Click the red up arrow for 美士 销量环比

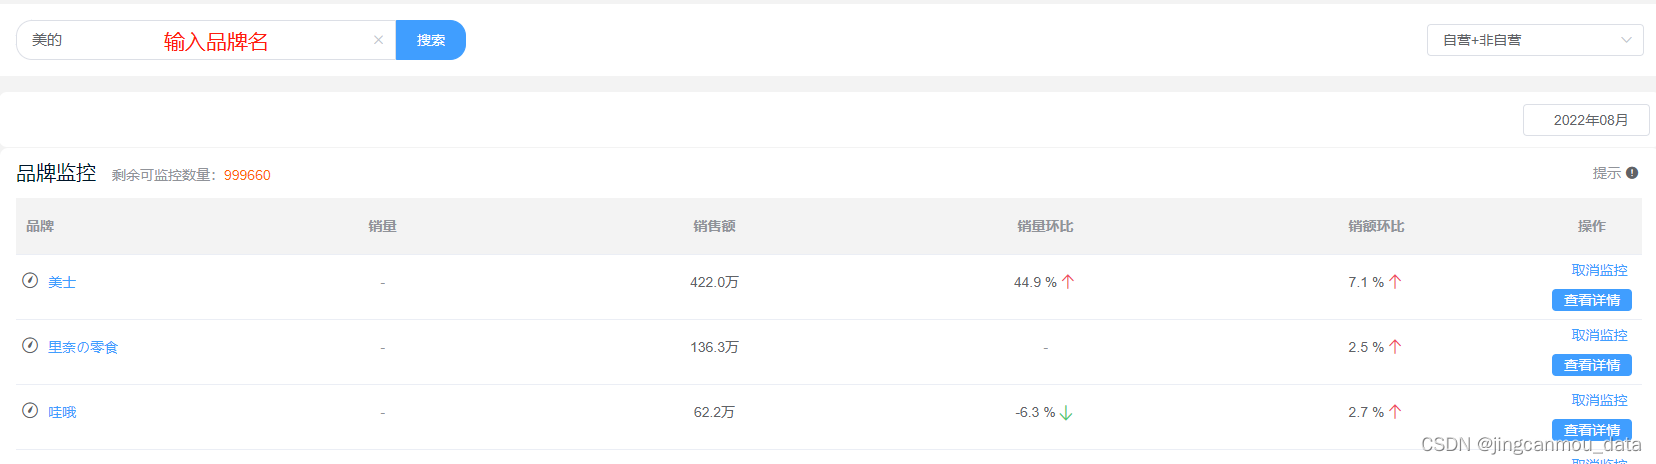[1068, 282]
